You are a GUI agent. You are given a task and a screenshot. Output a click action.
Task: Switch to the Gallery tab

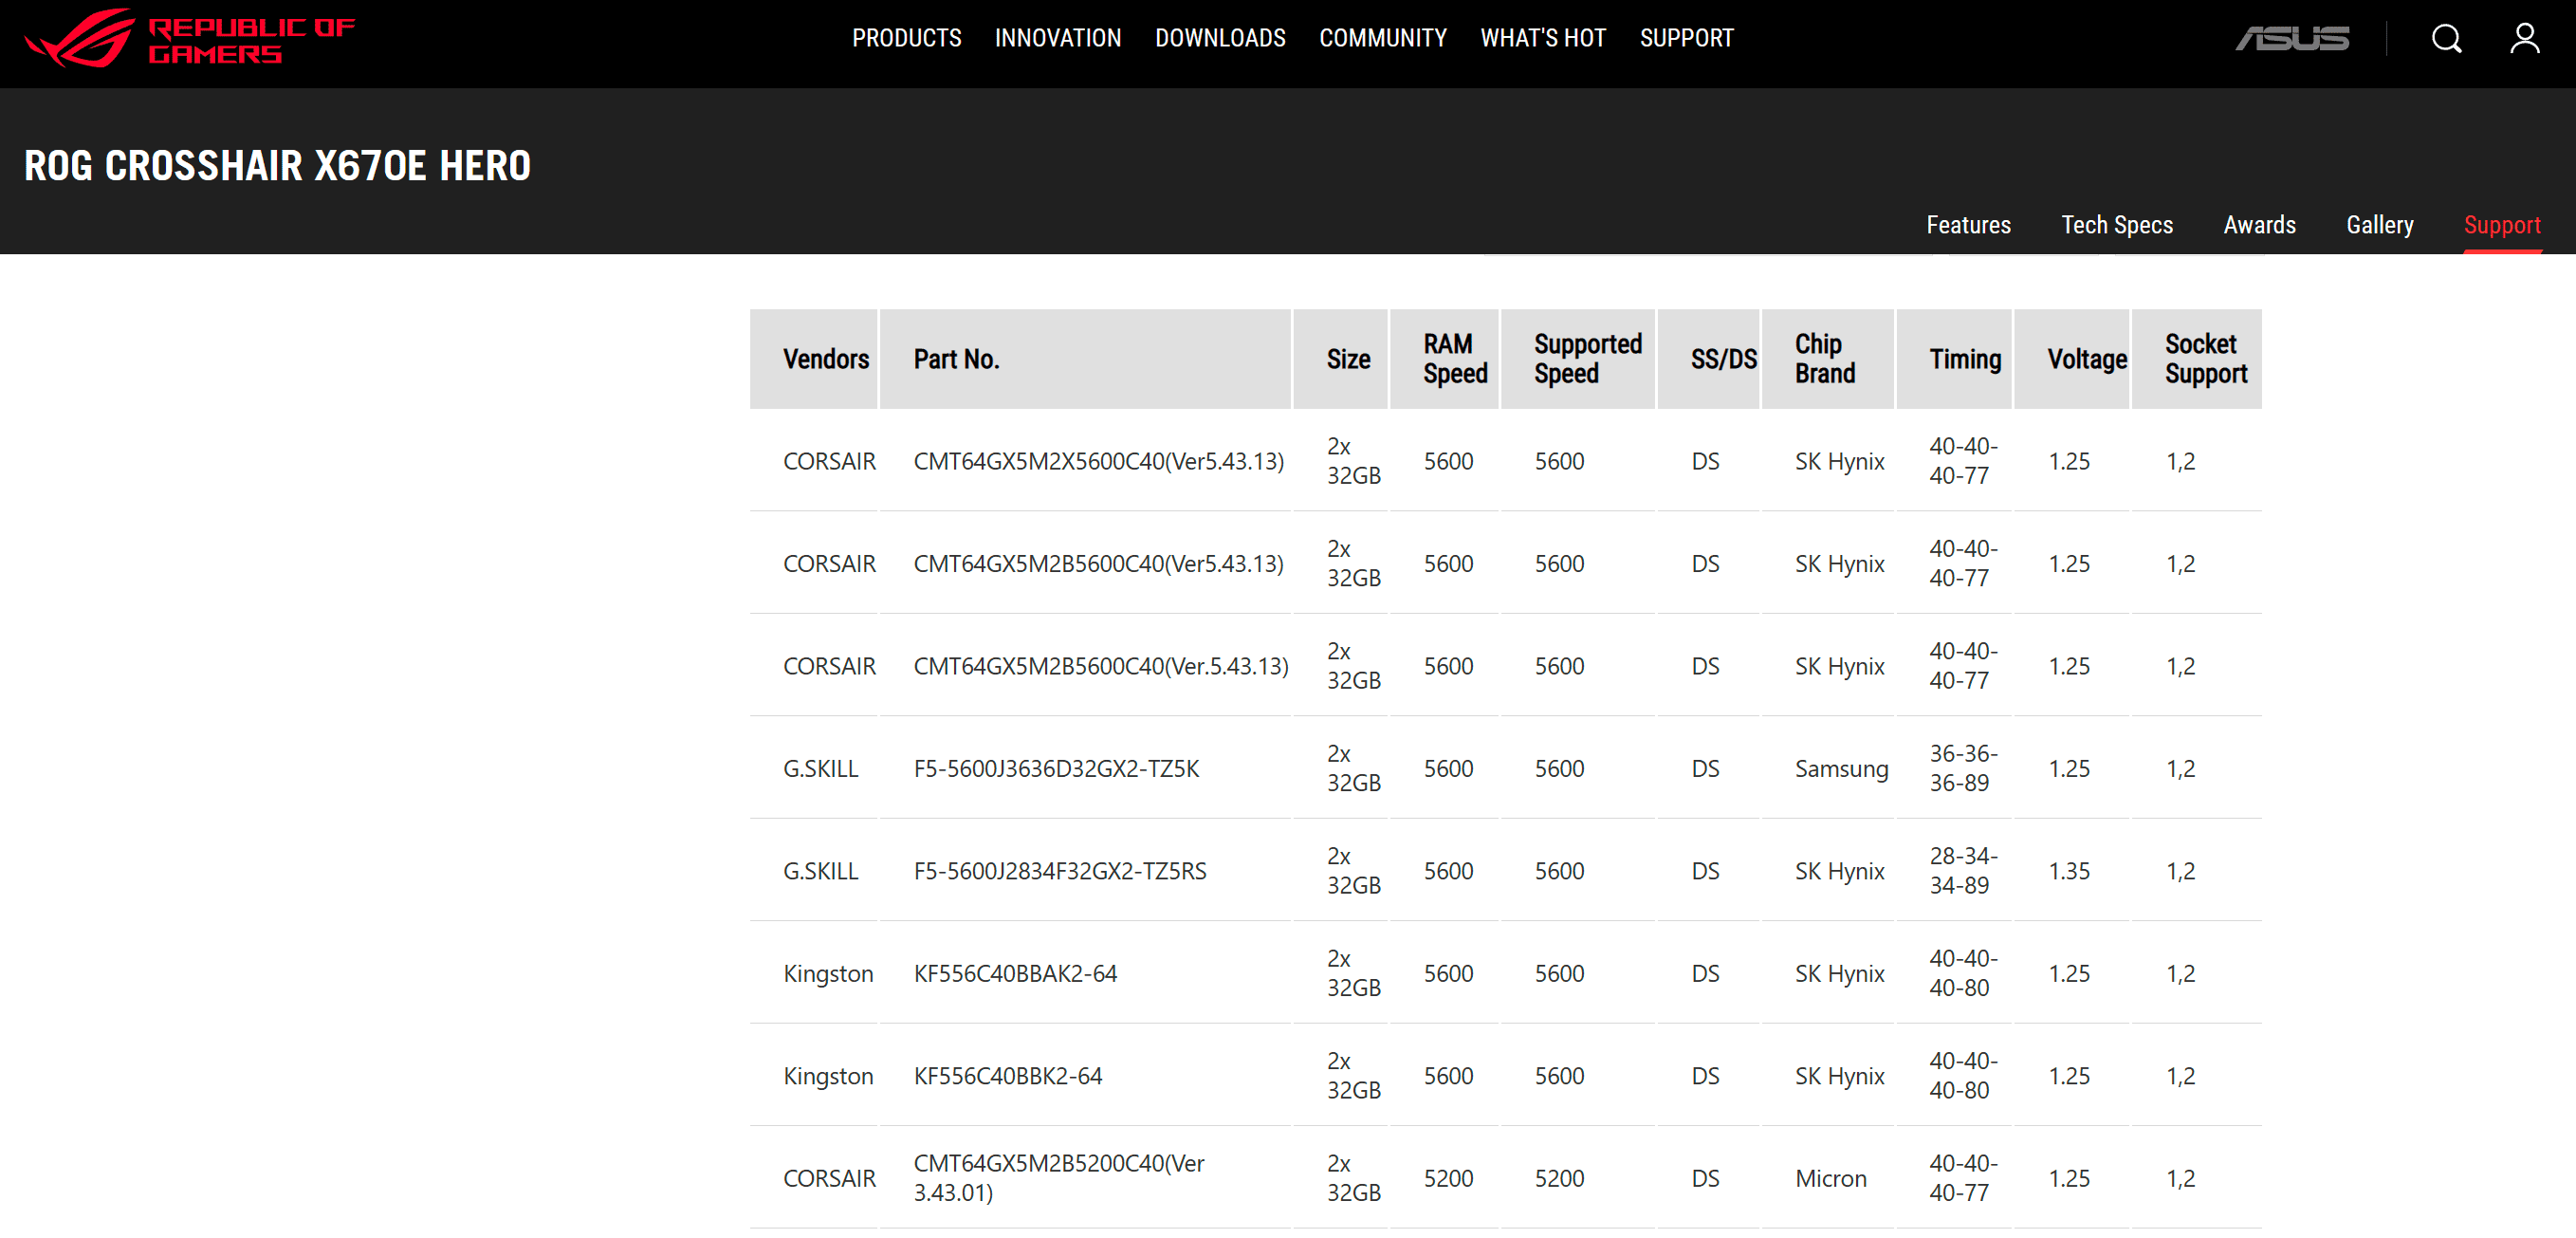pos(2379,225)
